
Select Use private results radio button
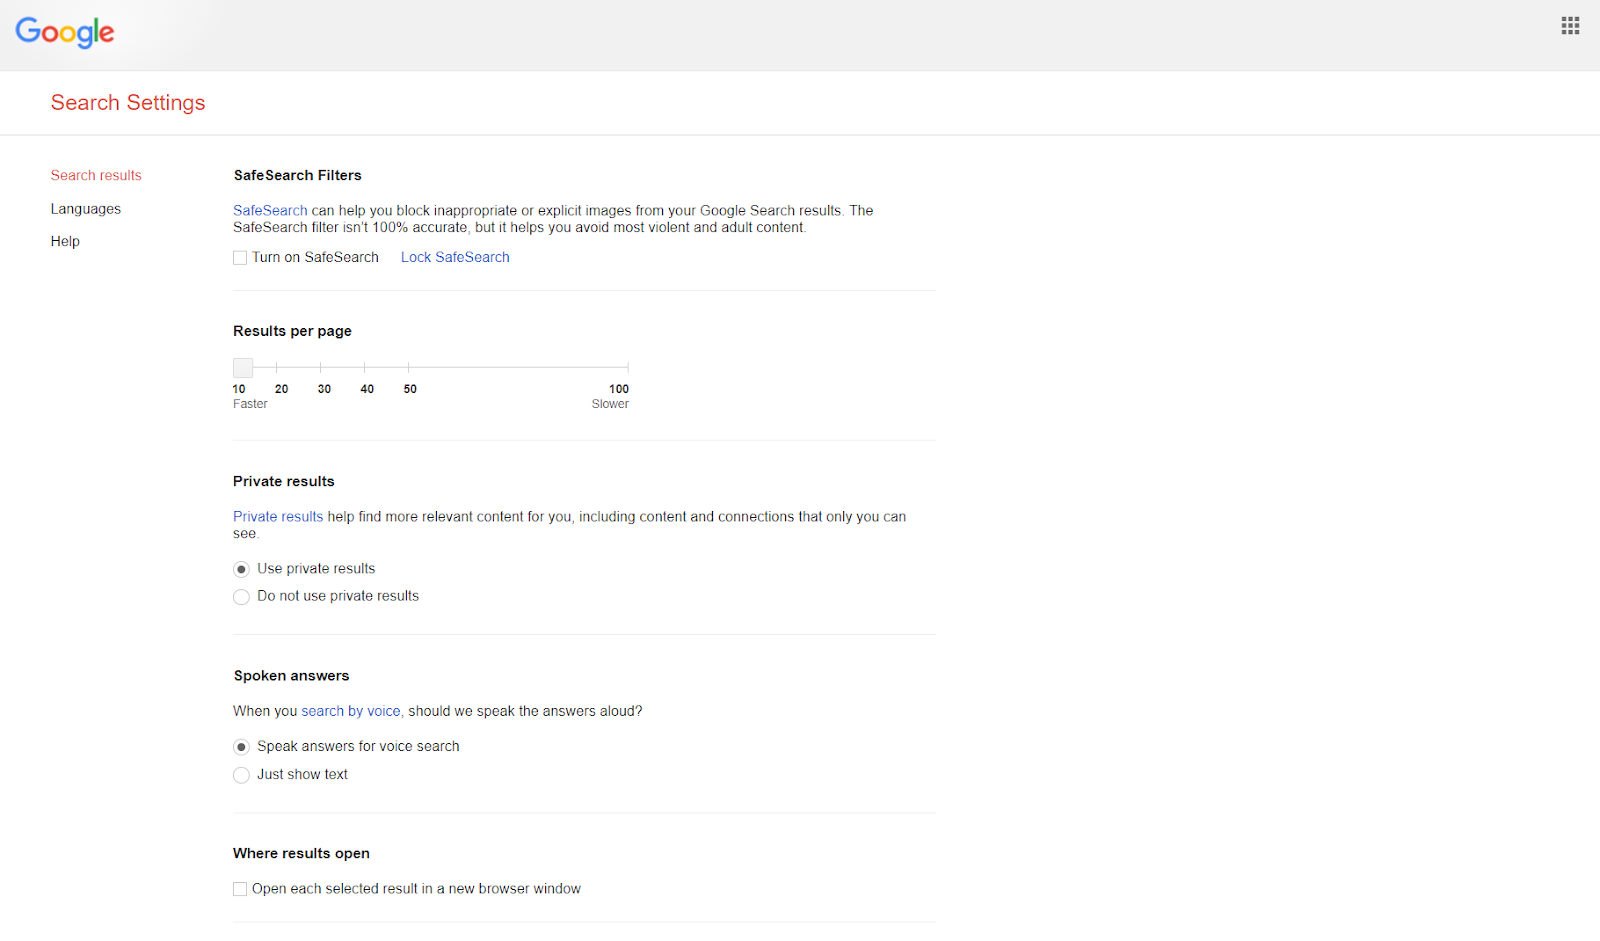pyautogui.click(x=241, y=569)
